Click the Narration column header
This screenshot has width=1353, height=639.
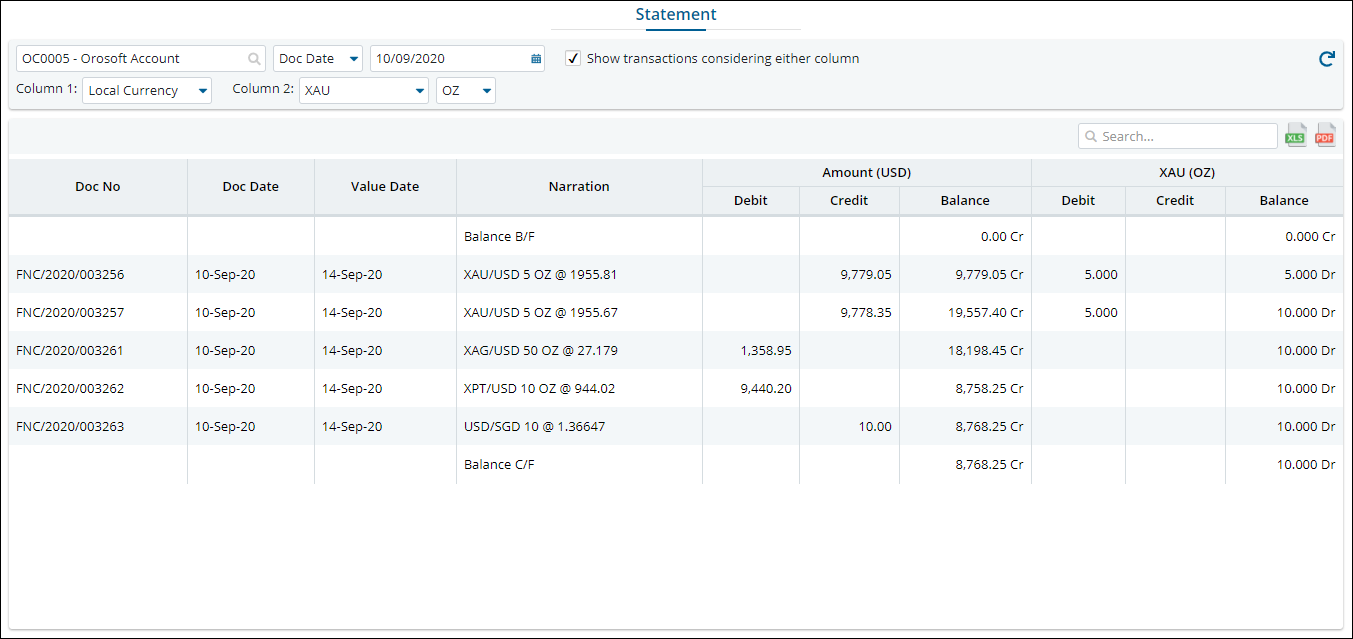pos(579,187)
